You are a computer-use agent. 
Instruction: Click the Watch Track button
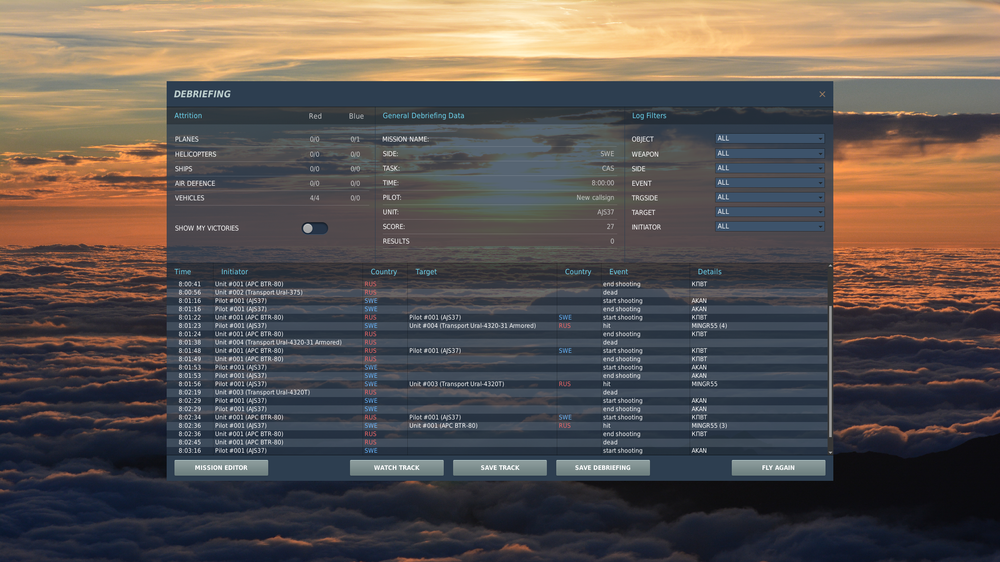[x=397, y=468]
